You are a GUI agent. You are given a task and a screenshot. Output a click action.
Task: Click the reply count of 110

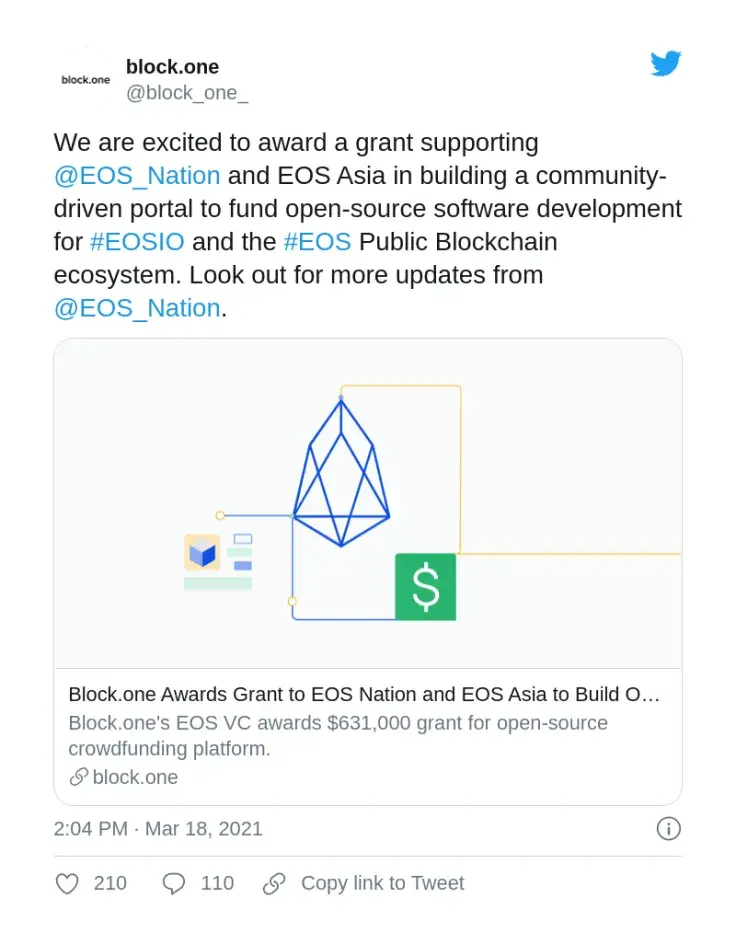pyautogui.click(x=218, y=883)
